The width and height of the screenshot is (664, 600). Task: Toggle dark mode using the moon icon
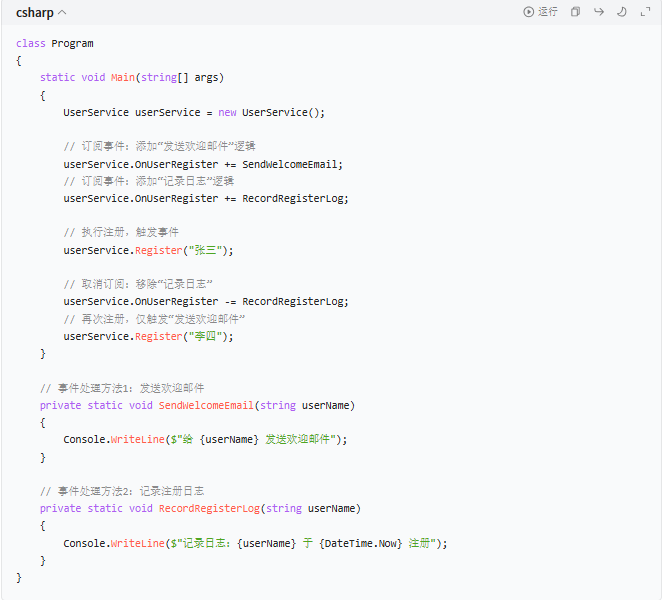[x=621, y=12]
